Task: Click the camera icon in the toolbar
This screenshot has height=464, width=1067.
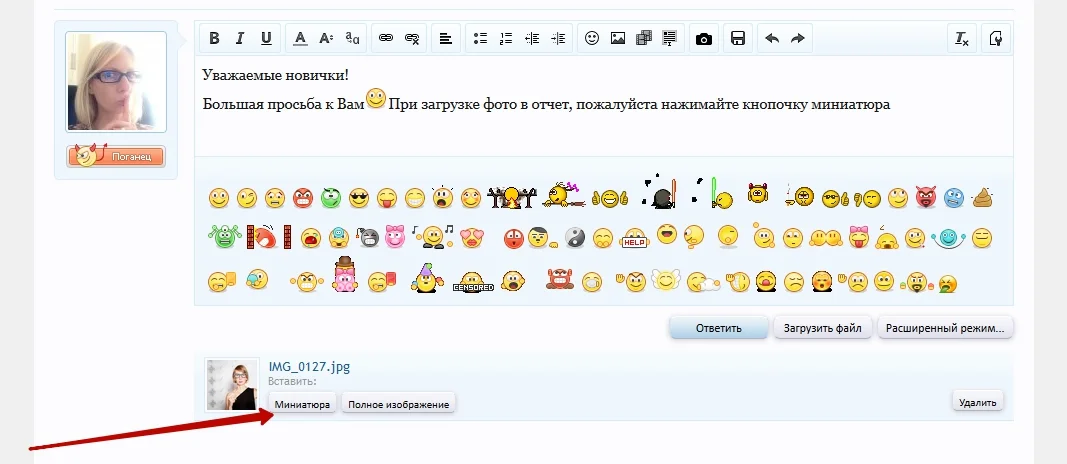Action: coord(704,38)
